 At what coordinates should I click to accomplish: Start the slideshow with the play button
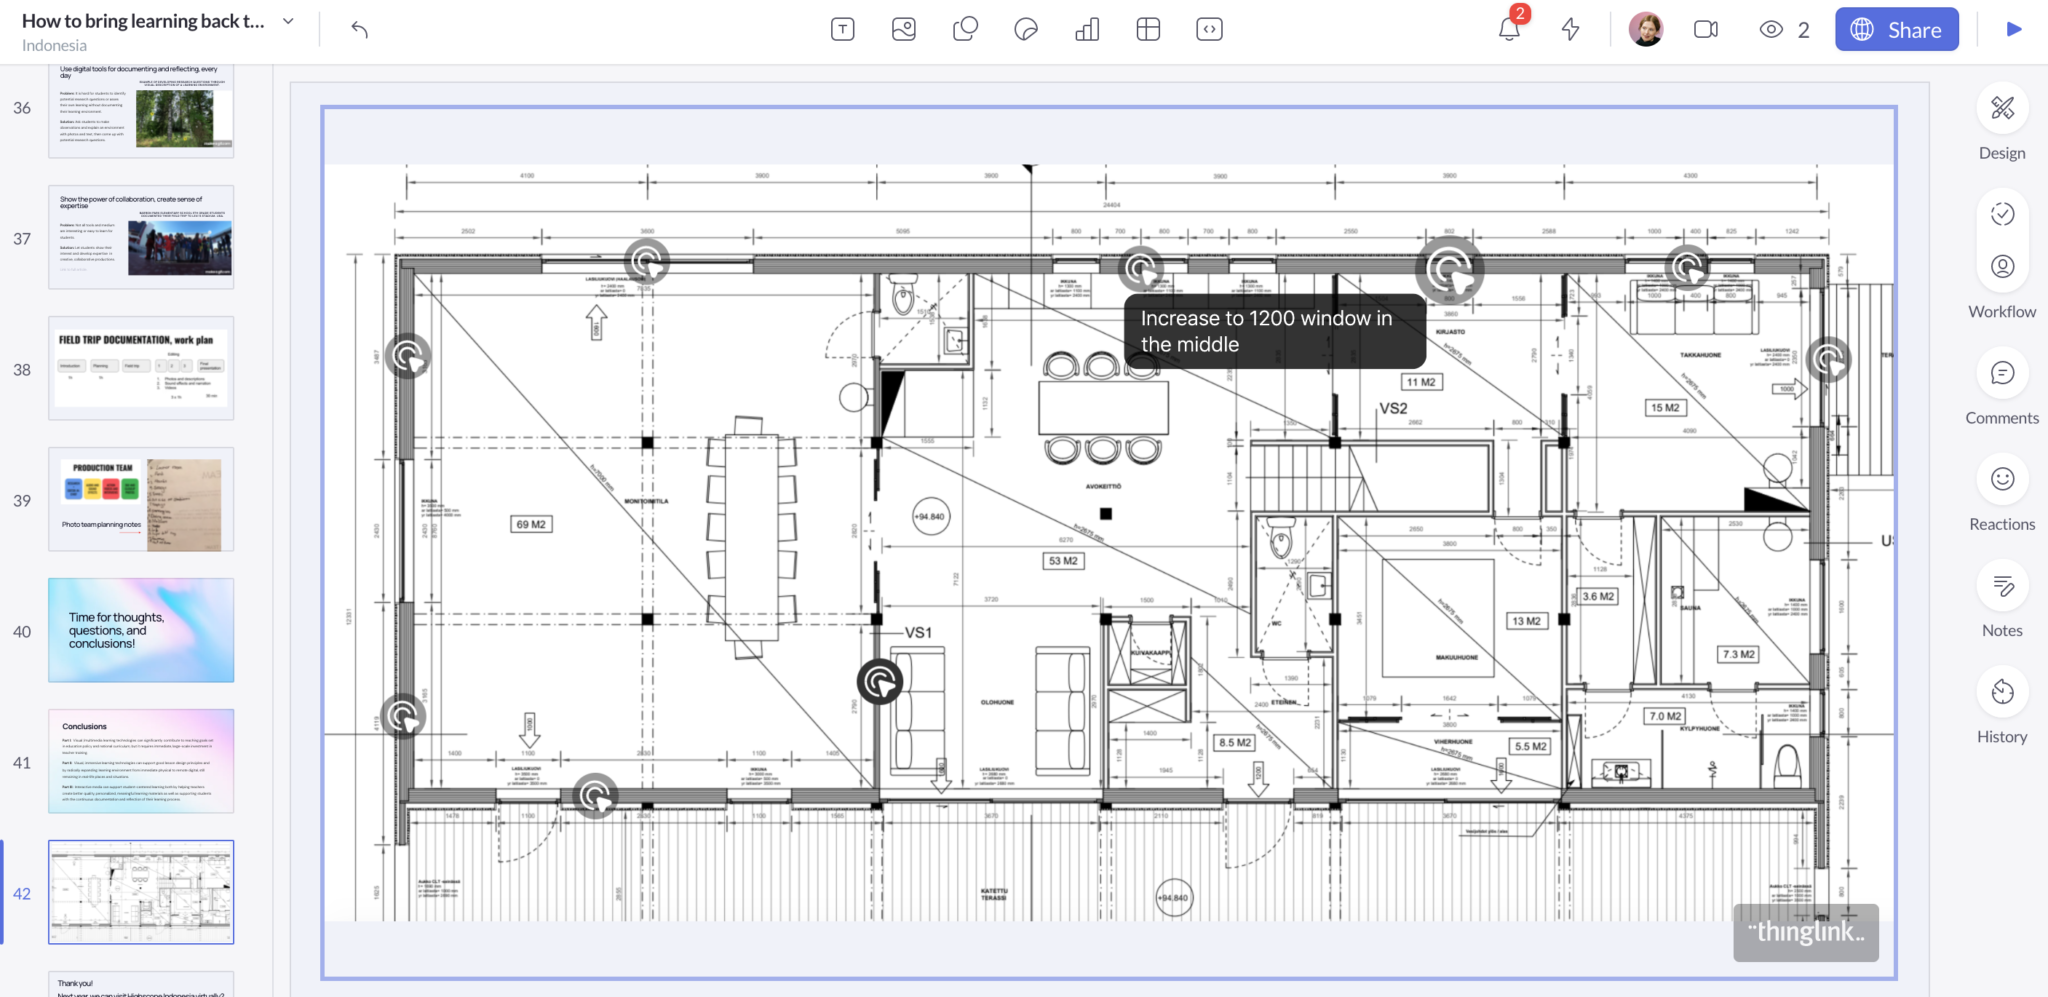[2014, 30]
